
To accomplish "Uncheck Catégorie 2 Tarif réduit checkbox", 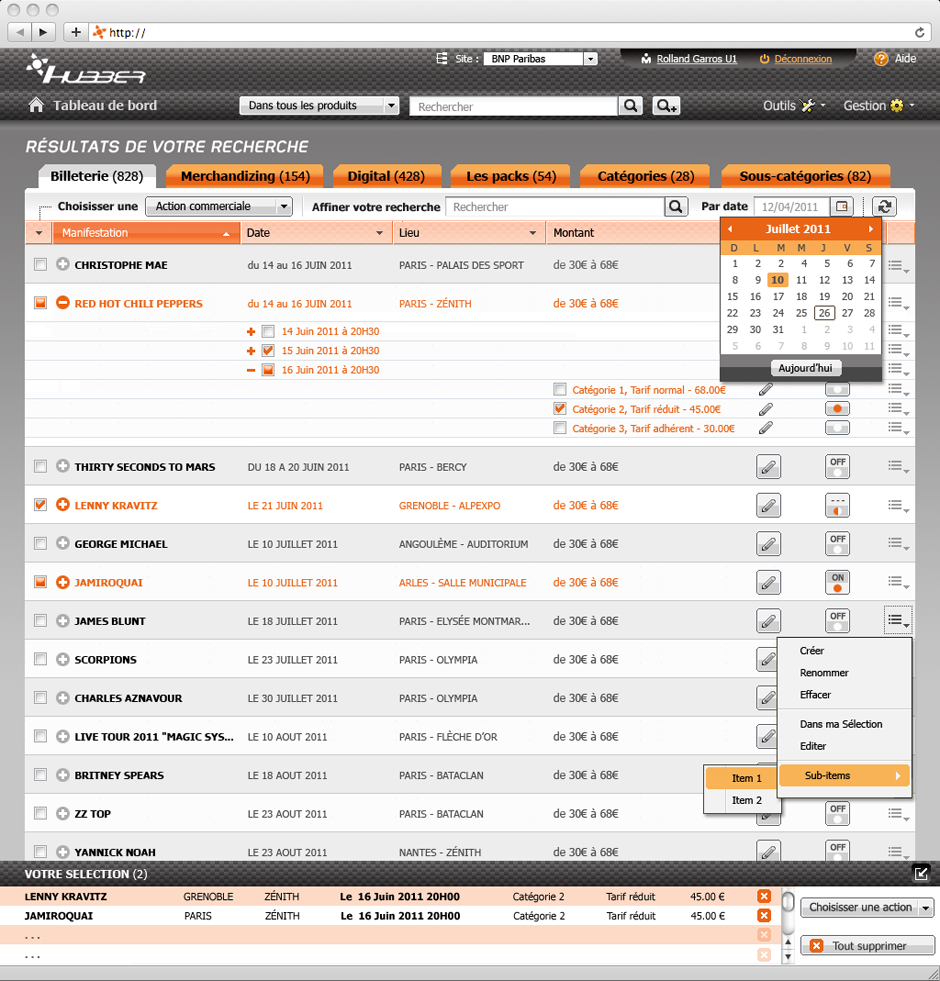I will (x=560, y=409).
